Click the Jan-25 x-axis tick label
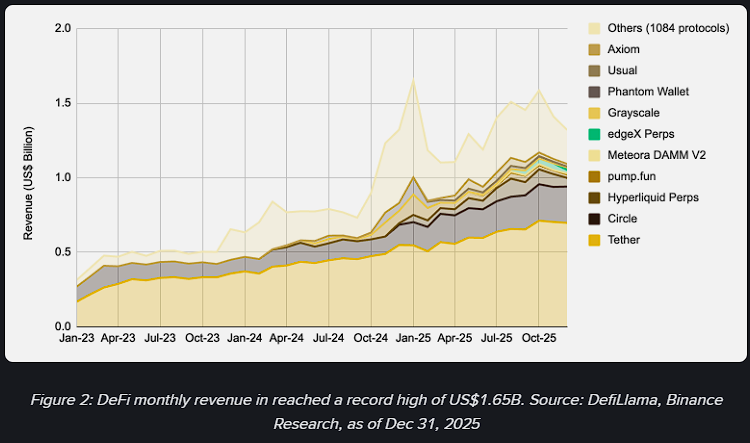Screen dimensions: 750x443 (412, 340)
